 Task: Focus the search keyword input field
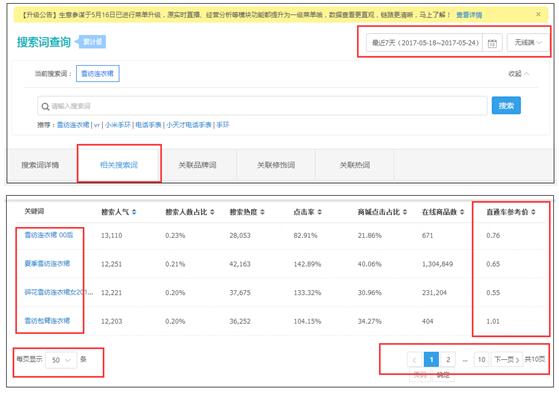point(262,106)
